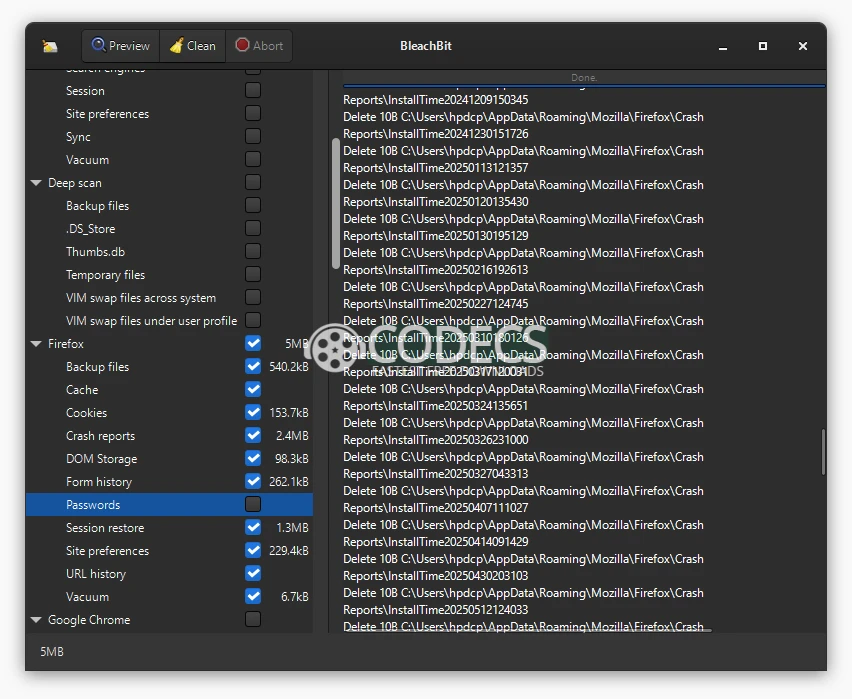The height and width of the screenshot is (699, 852).
Task: Check the Thumbs.db checkbox
Action: (253, 252)
